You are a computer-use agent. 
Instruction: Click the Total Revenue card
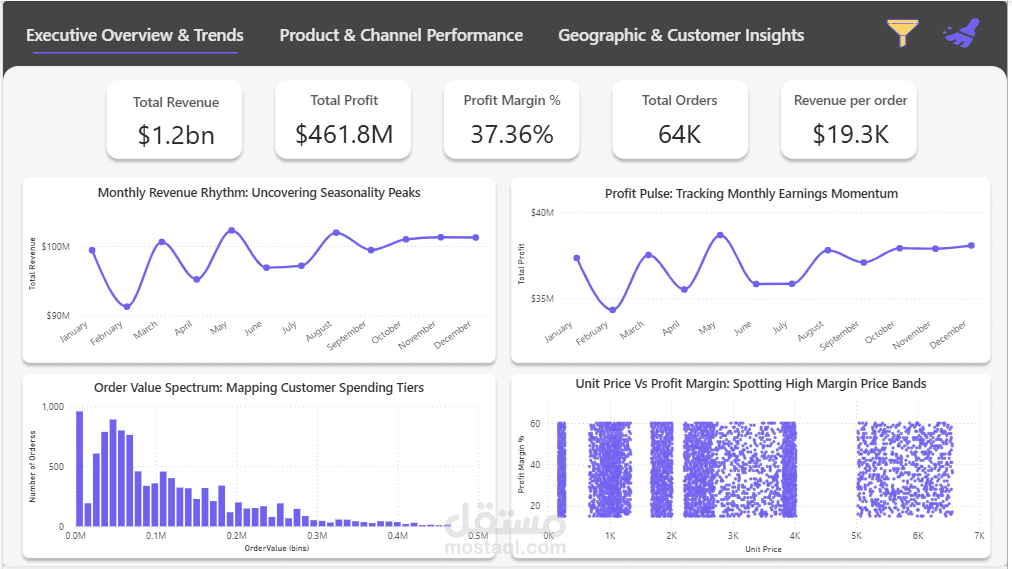point(174,120)
